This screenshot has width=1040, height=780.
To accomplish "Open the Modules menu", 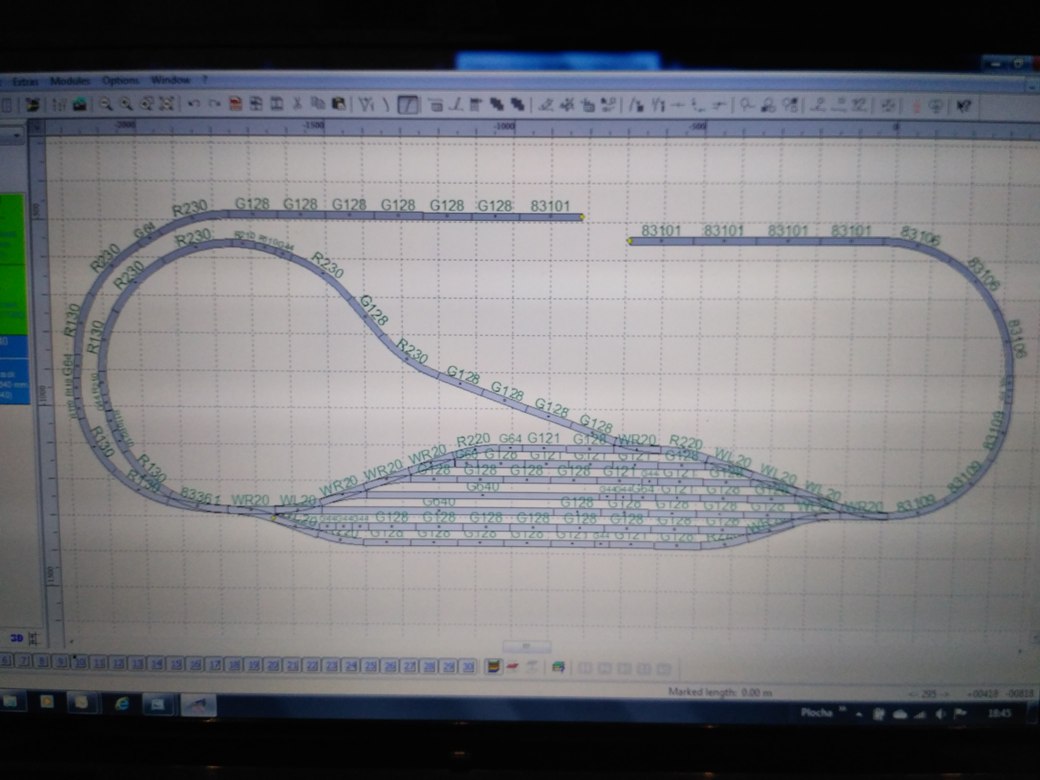I will [x=70, y=80].
